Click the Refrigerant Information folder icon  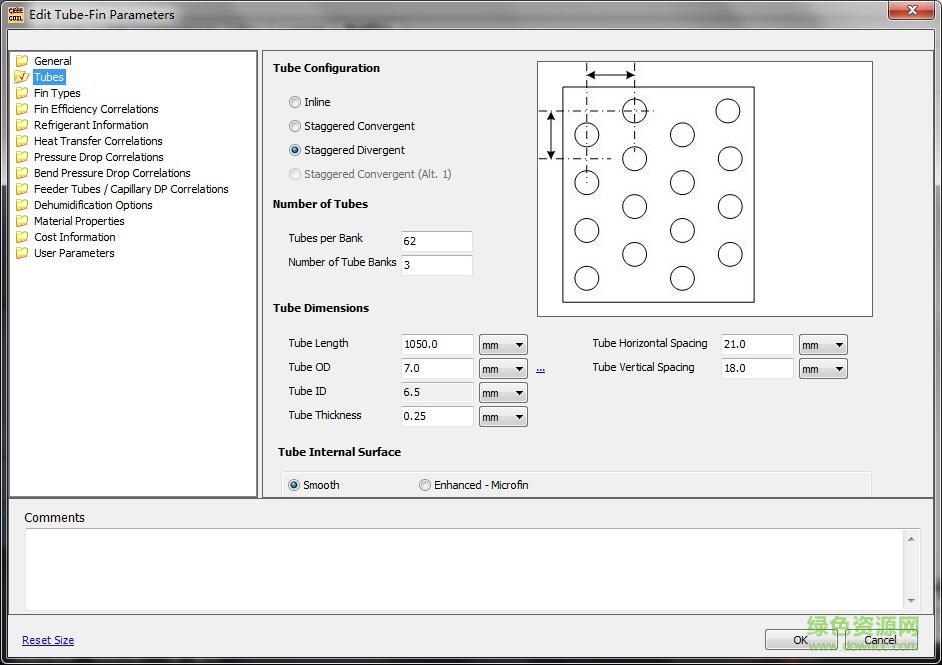22,125
